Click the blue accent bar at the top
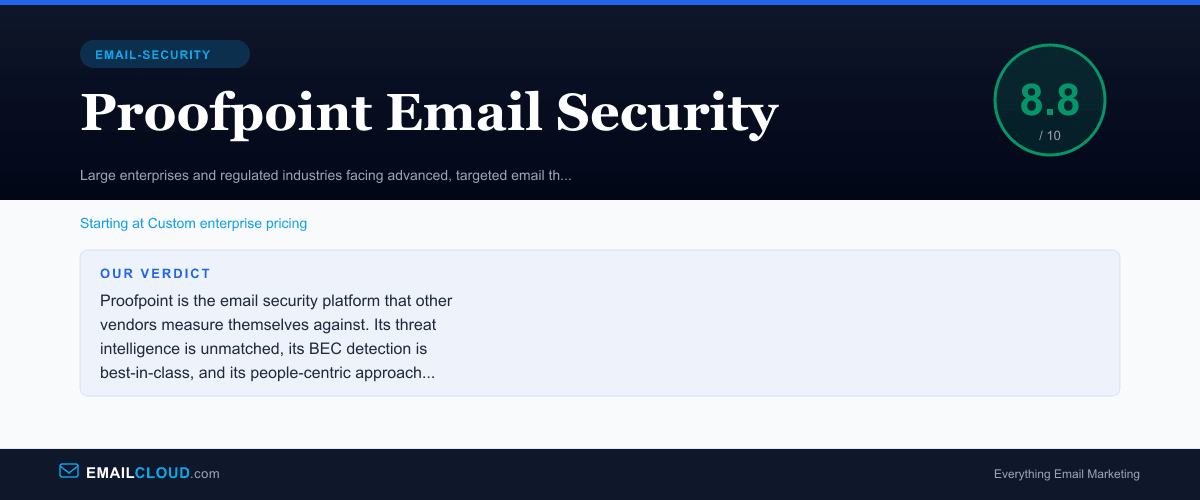The width and height of the screenshot is (1200, 500). point(600,2)
